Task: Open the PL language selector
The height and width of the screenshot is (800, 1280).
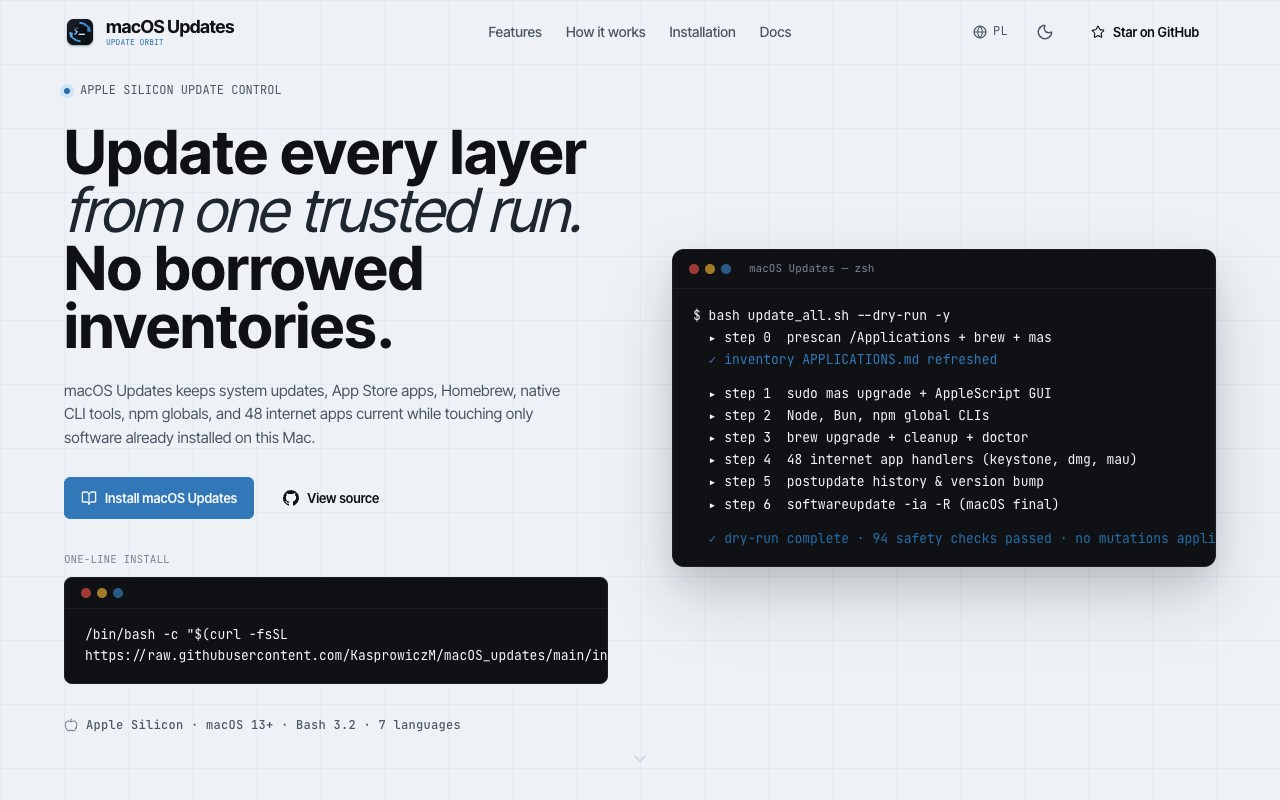Action: tap(990, 32)
